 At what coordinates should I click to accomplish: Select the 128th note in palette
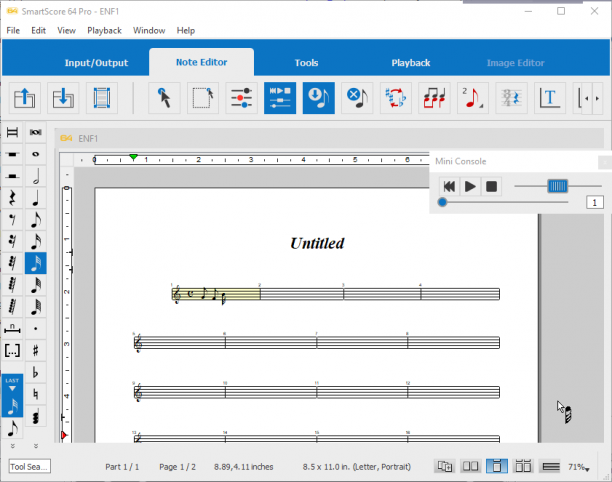[36, 307]
